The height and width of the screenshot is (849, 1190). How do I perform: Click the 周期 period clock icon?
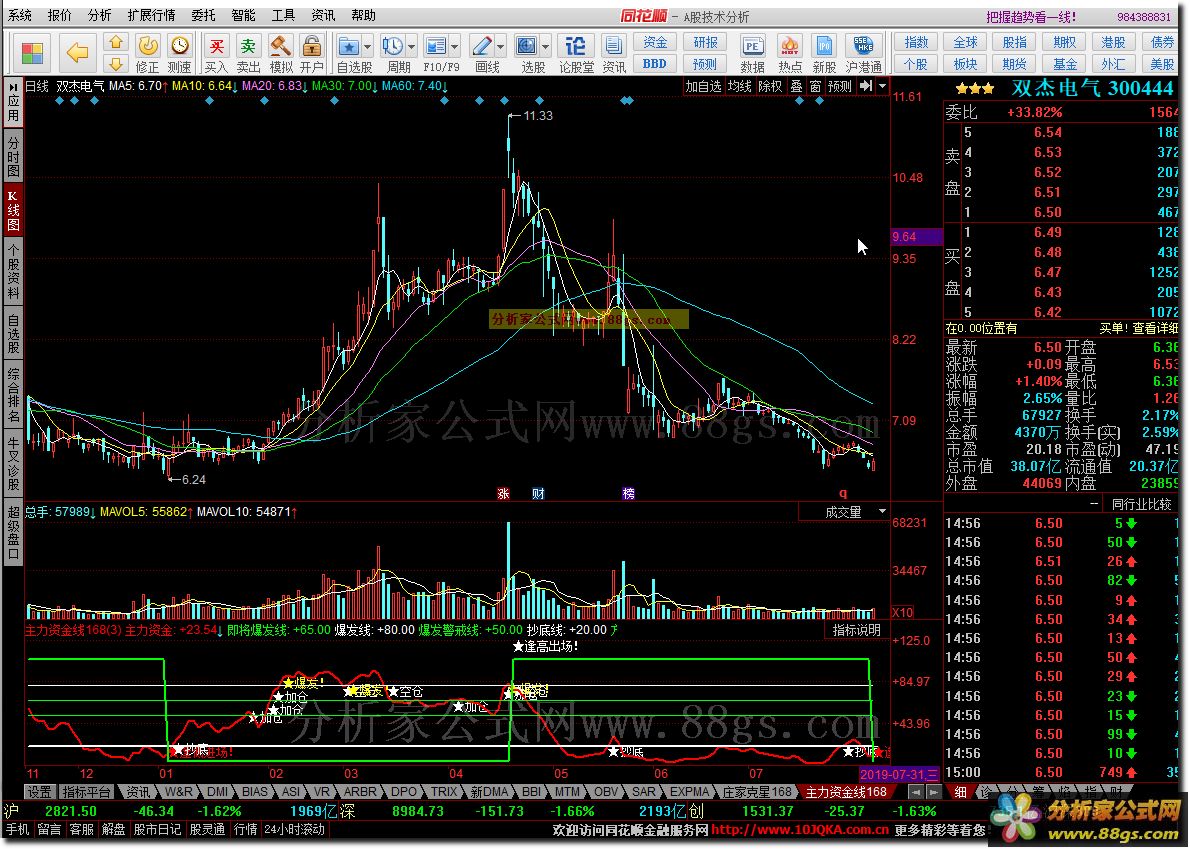tap(392, 46)
